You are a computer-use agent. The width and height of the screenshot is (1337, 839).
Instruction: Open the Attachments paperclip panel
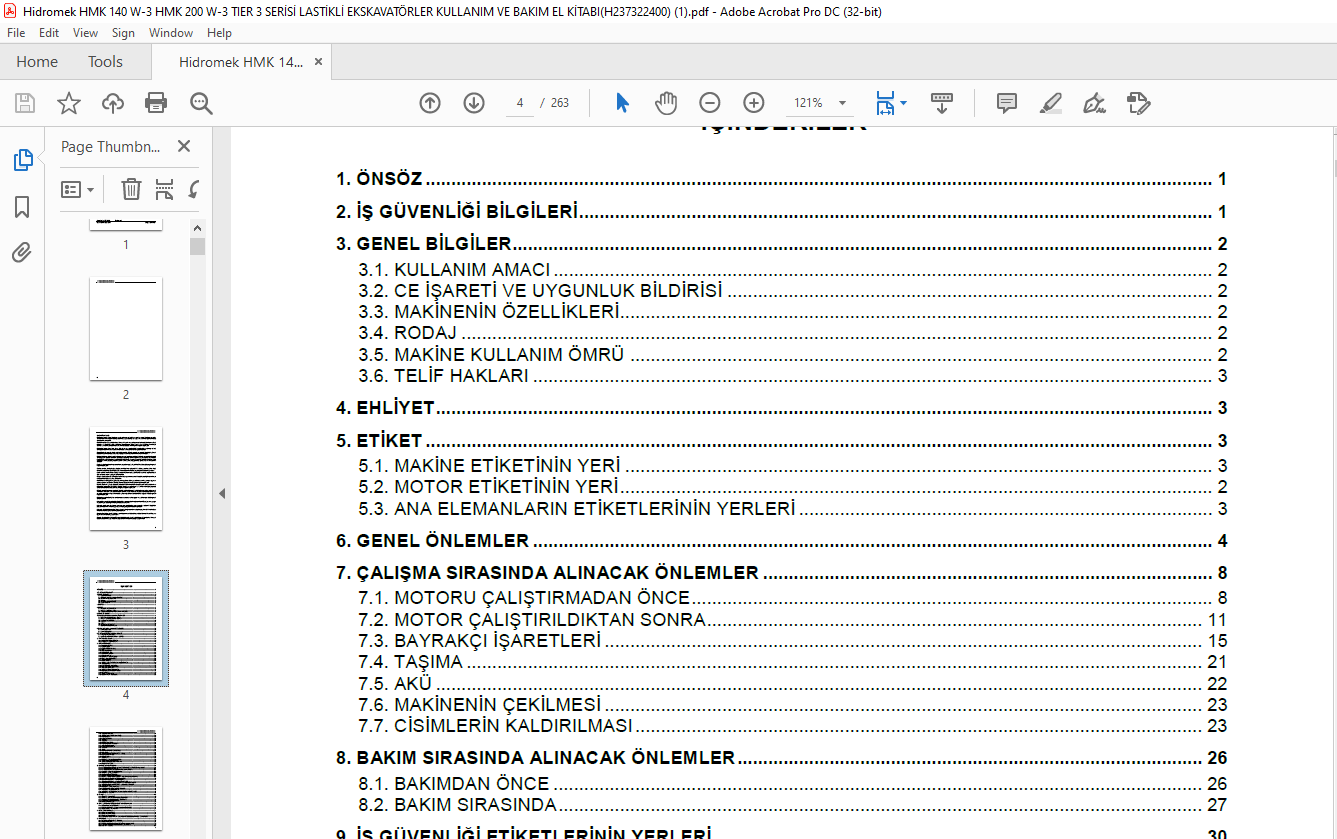pyautogui.click(x=22, y=252)
